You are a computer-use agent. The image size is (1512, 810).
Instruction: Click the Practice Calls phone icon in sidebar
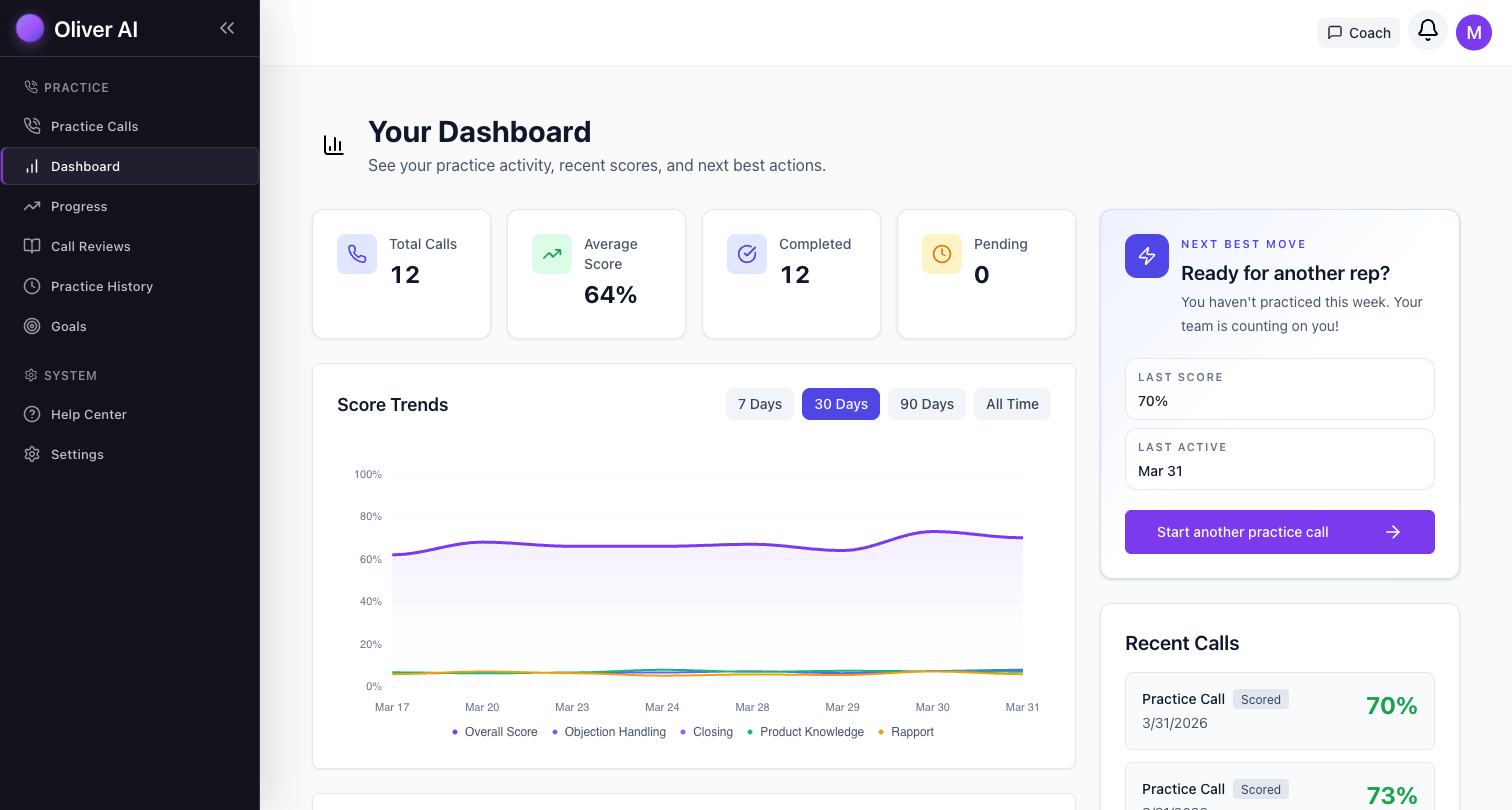tap(32, 126)
